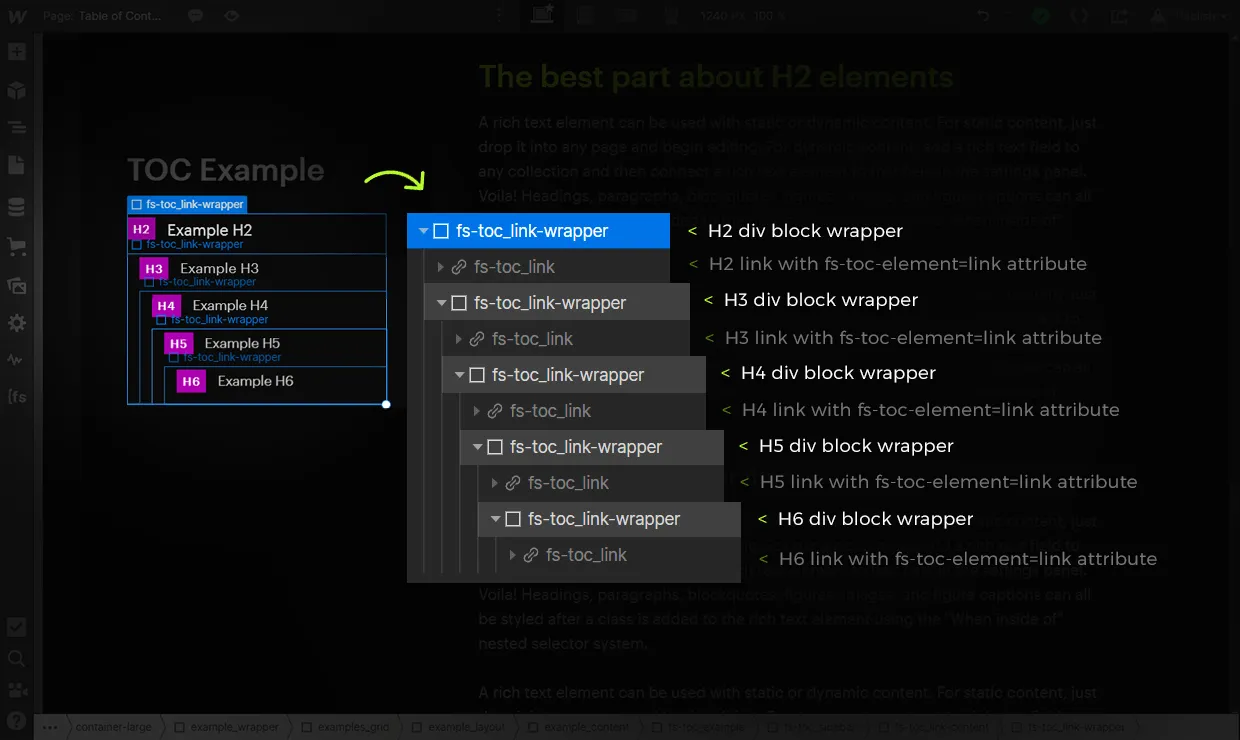Select fs-toc_link-wrapper label in H3 wrapper row
1240x740 pixels.
click(550, 303)
